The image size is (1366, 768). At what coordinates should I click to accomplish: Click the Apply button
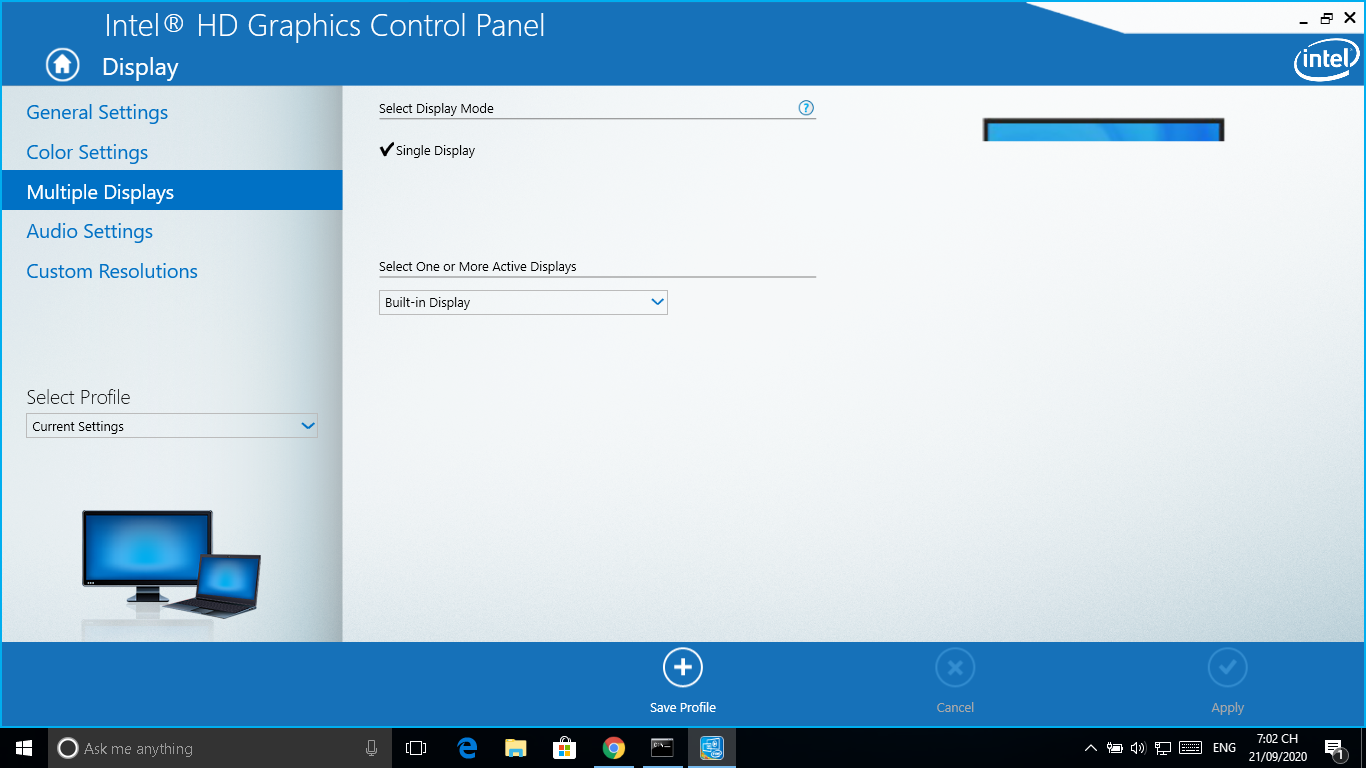(x=1228, y=680)
